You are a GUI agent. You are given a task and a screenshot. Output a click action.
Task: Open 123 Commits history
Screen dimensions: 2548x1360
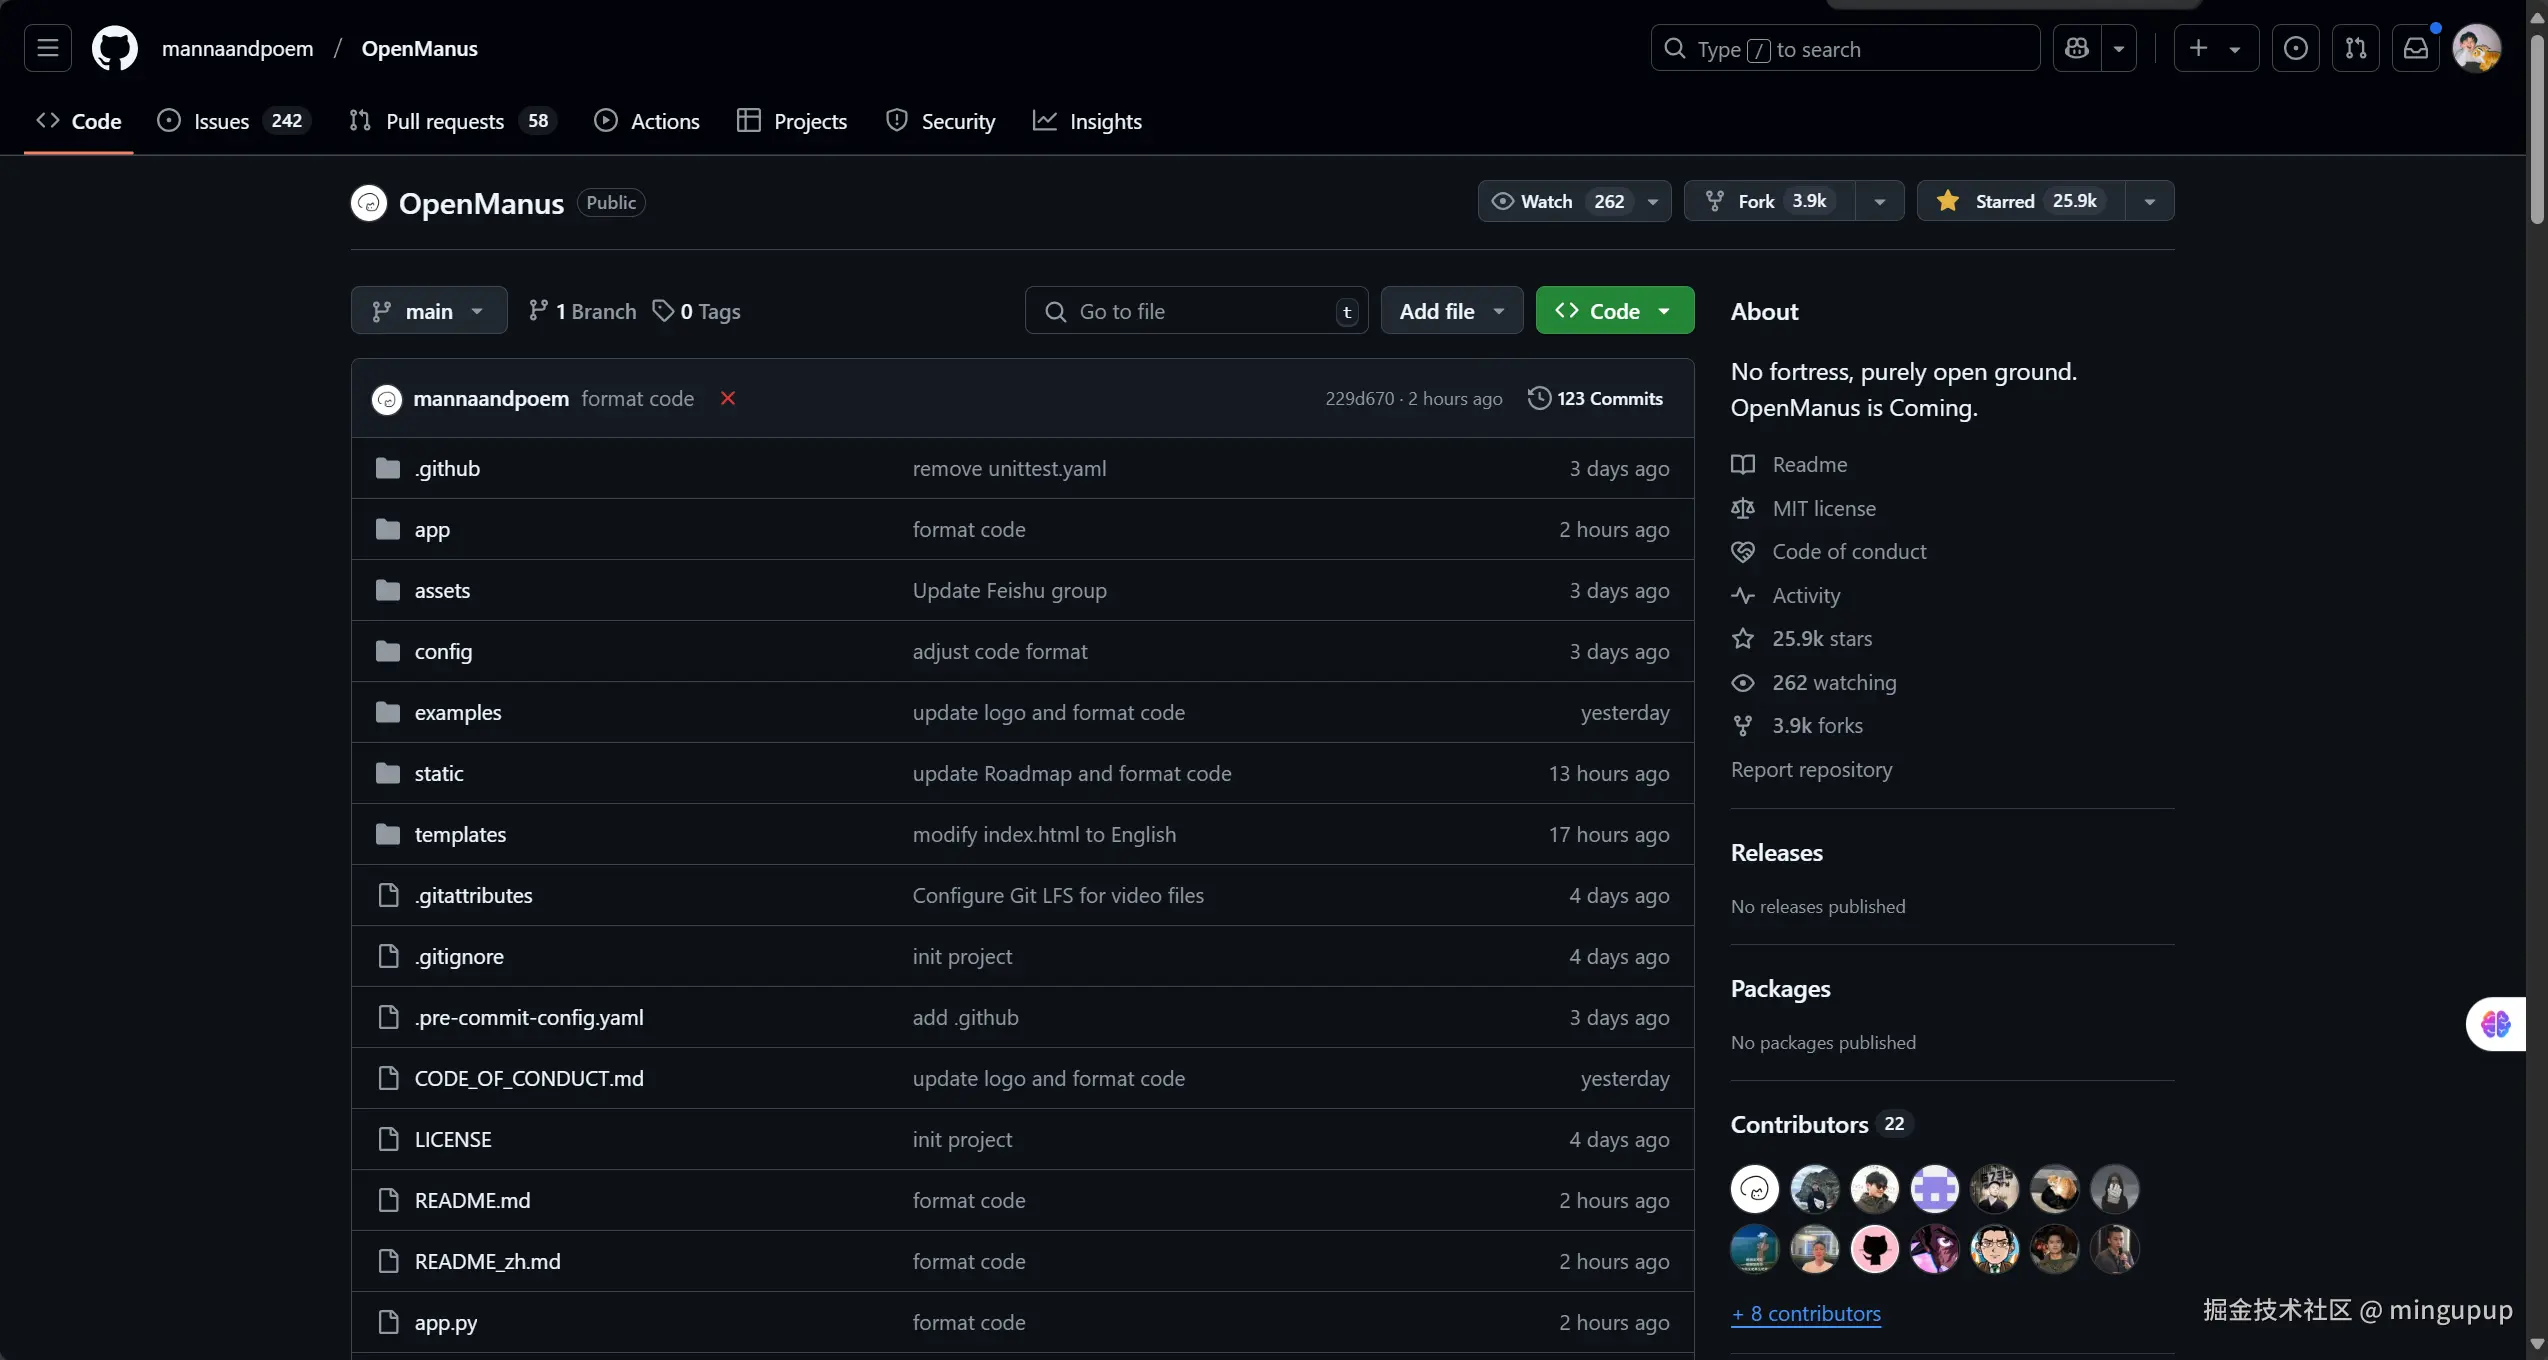[1595, 398]
